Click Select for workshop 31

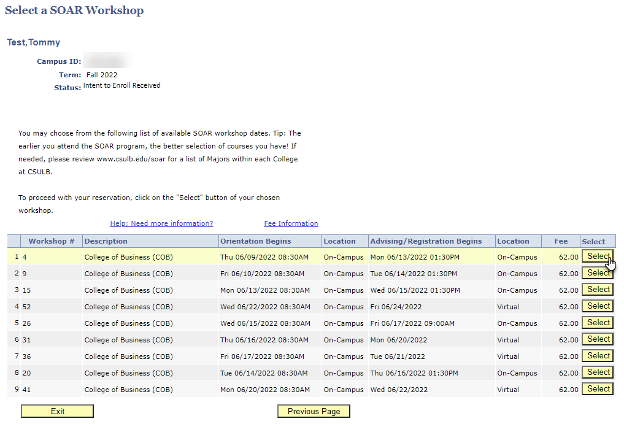tap(598, 339)
